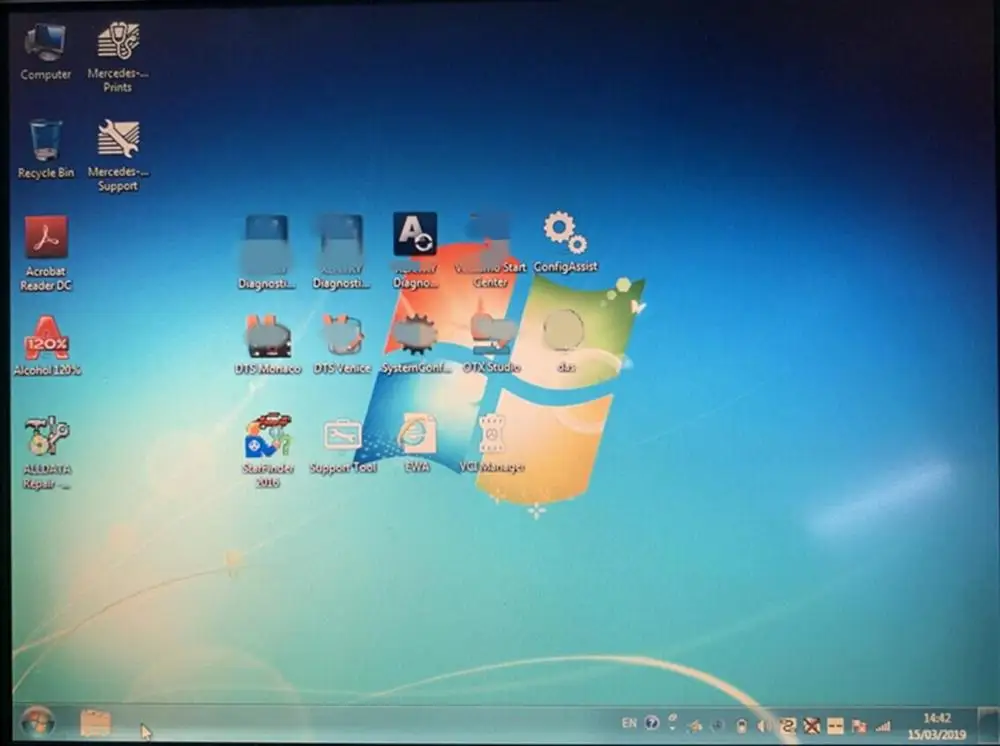Click the taskbar clock showing 14:42
This screenshot has width=1000, height=746.
pos(936,726)
